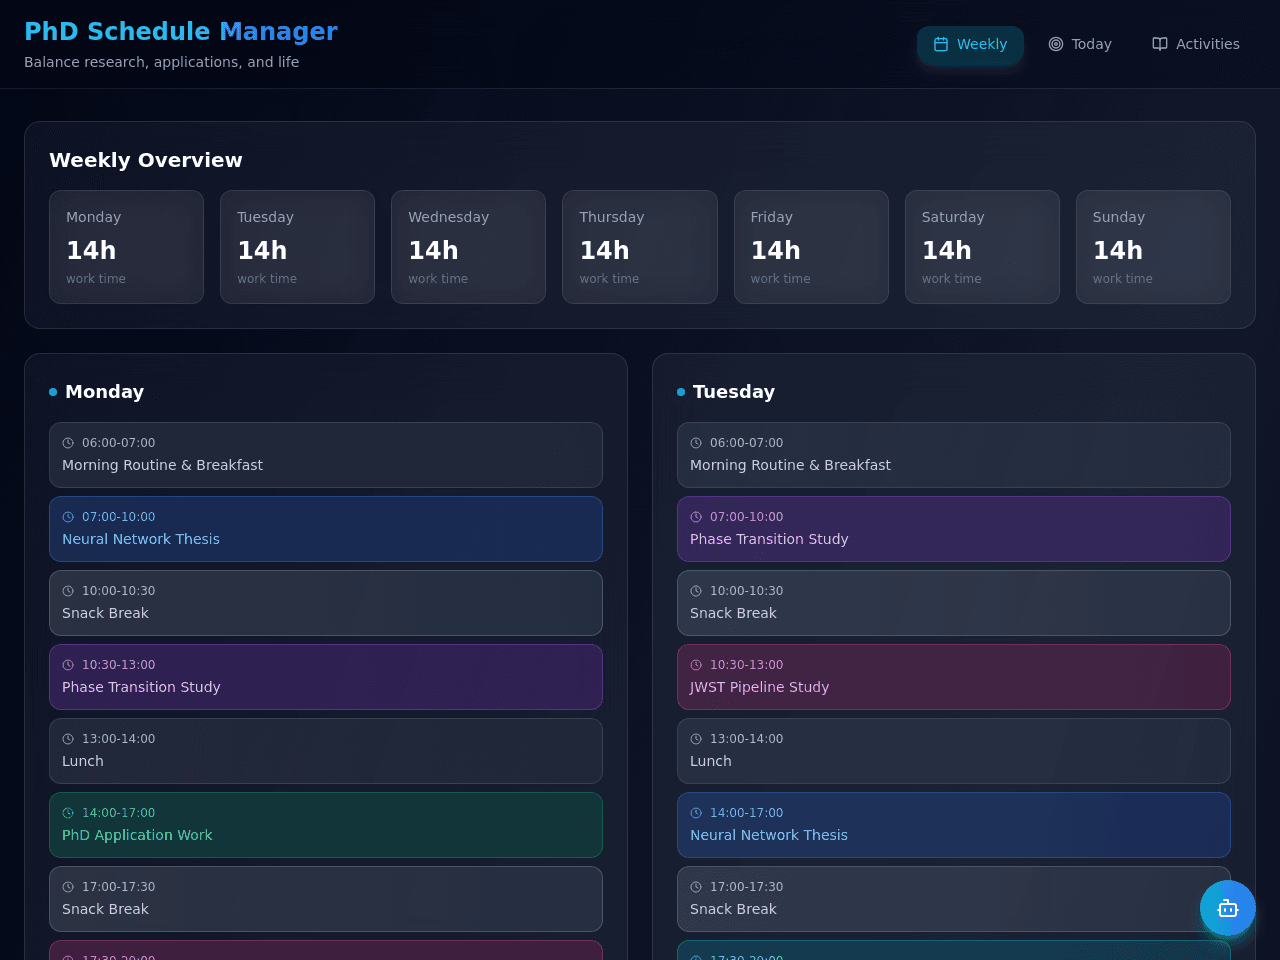Open Monday's Lunch entry
The width and height of the screenshot is (1280, 960).
(326, 751)
